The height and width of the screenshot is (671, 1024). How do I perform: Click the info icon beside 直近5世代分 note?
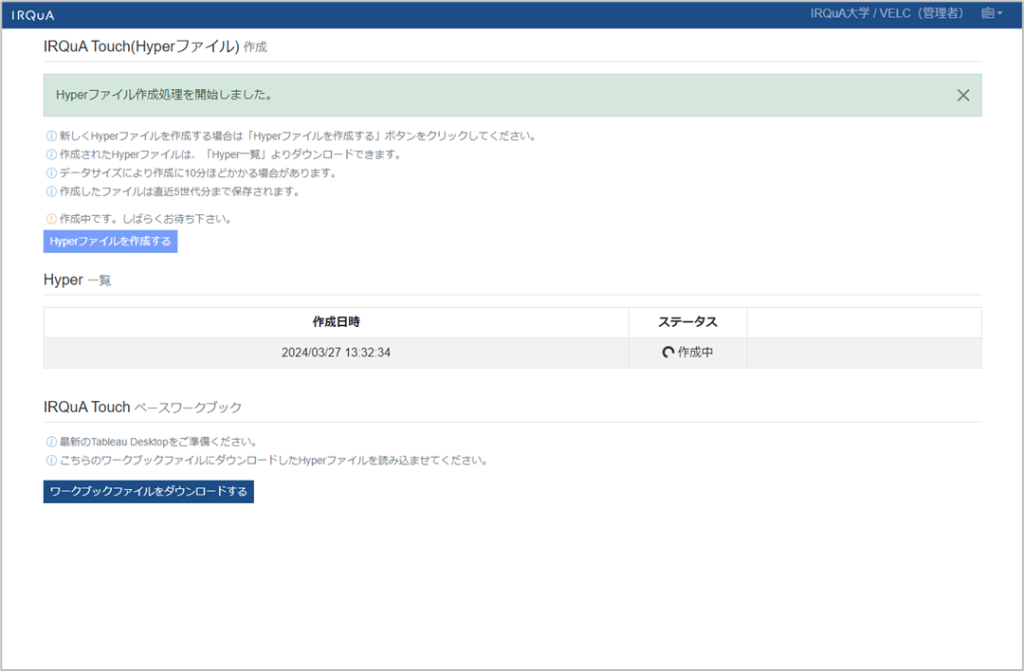(x=52, y=192)
